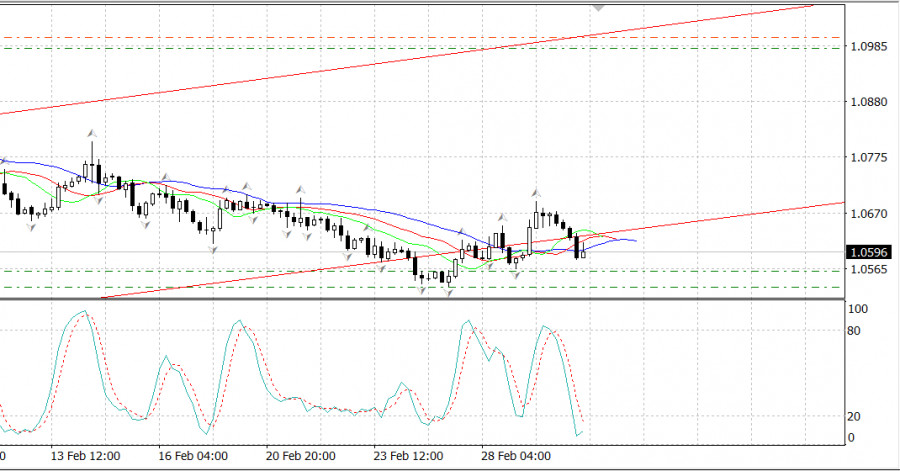
Task: Click the 20 Feb 20:00 time label
Action: (300, 456)
